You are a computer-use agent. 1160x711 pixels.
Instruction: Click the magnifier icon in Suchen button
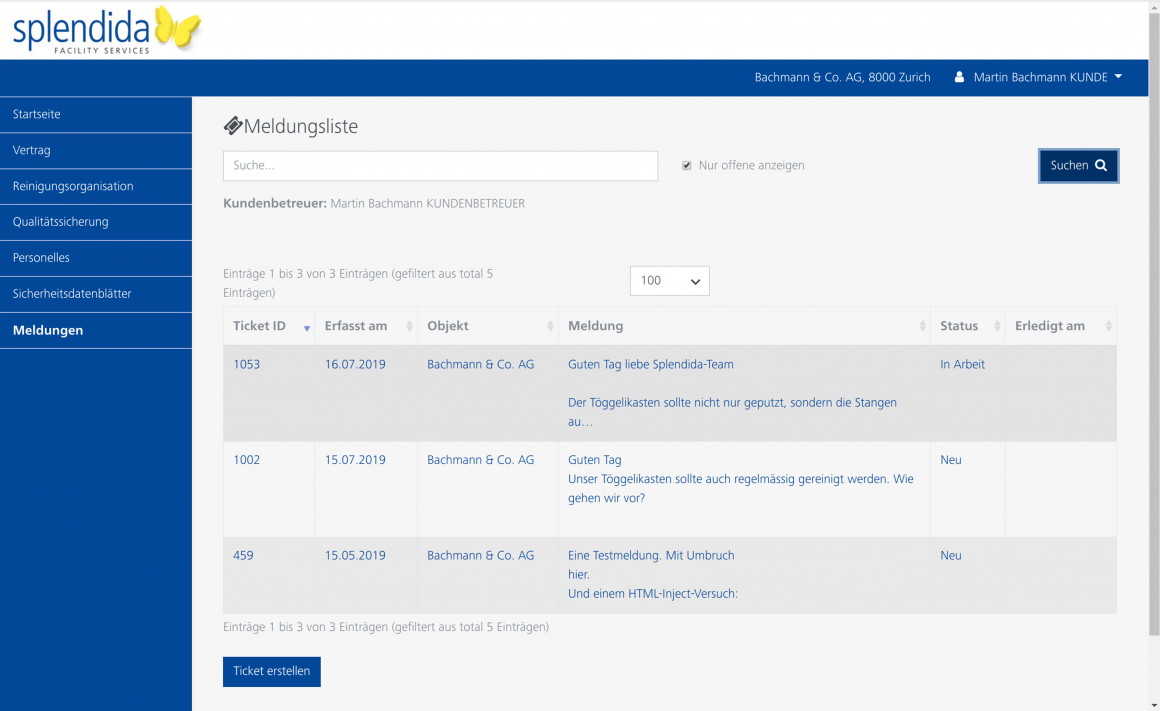pos(1101,166)
